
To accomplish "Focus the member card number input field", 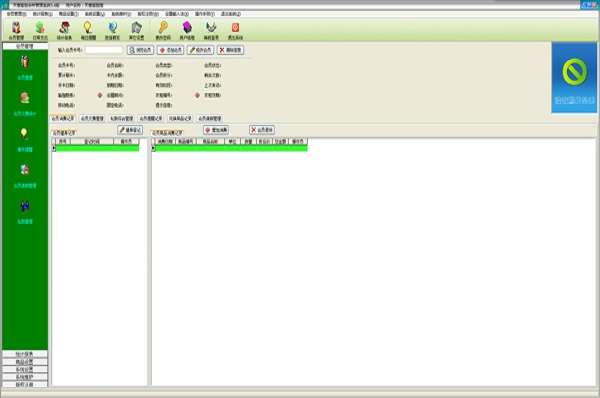I will pos(104,50).
